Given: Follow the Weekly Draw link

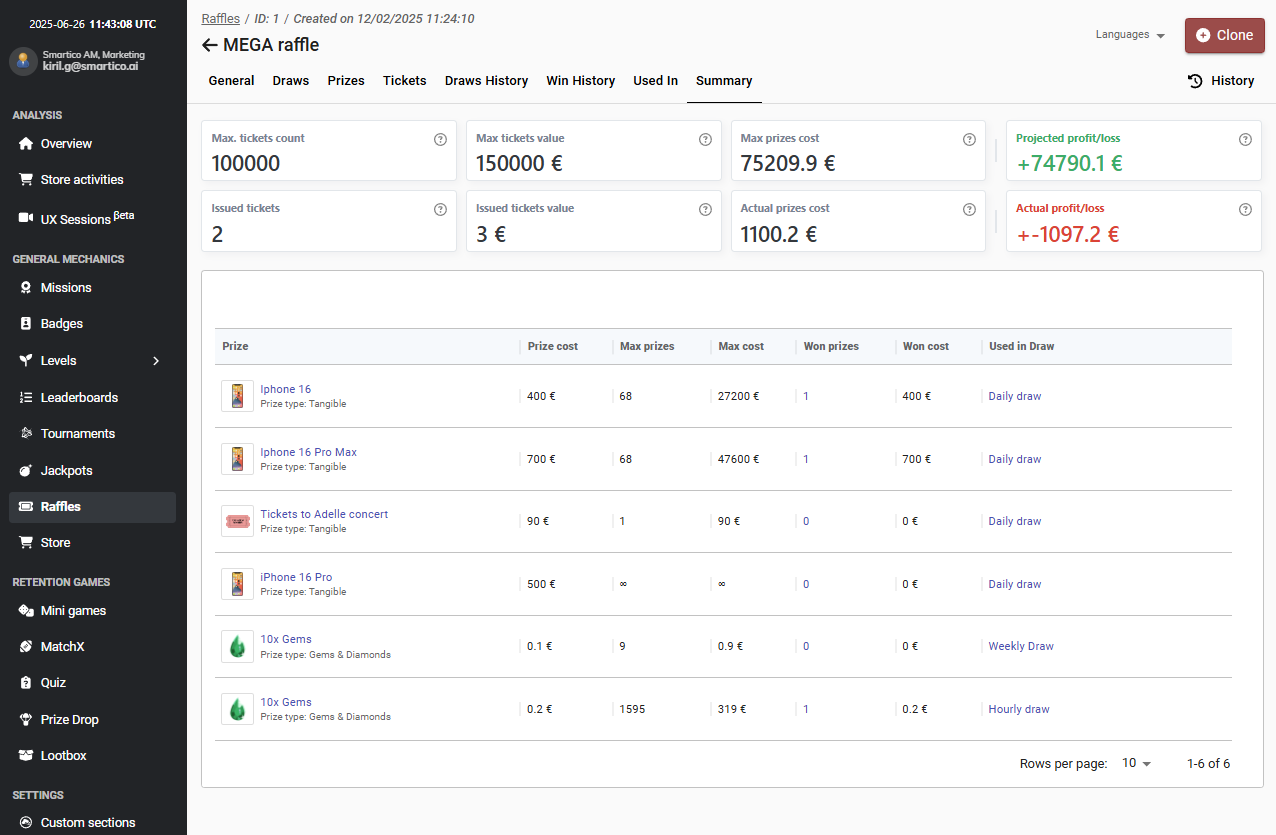Looking at the screenshot, I should (1021, 646).
